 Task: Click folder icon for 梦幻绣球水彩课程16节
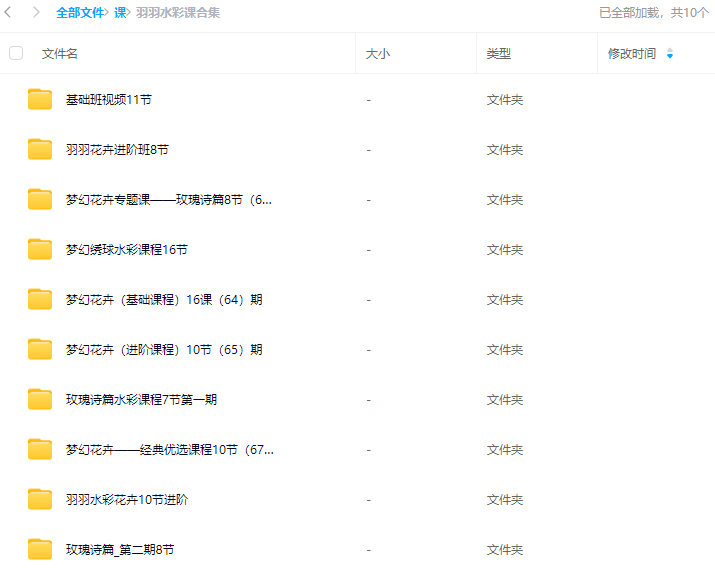[x=40, y=250]
